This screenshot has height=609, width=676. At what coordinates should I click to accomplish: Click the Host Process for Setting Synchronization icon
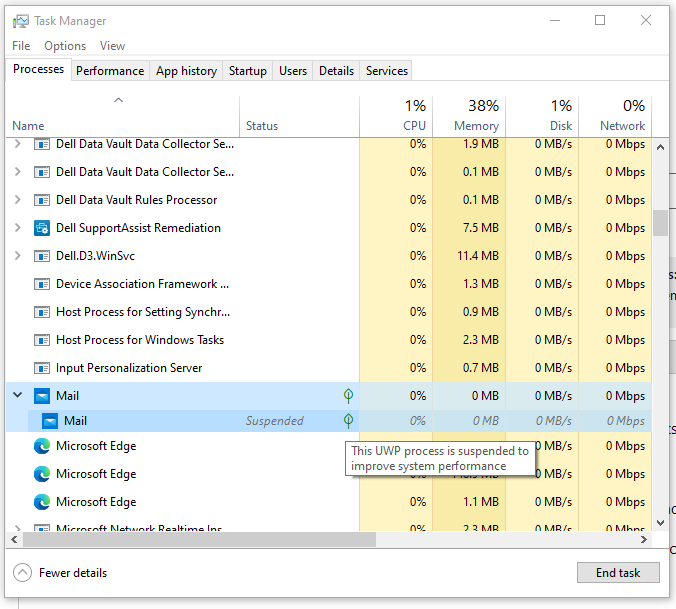click(x=42, y=312)
